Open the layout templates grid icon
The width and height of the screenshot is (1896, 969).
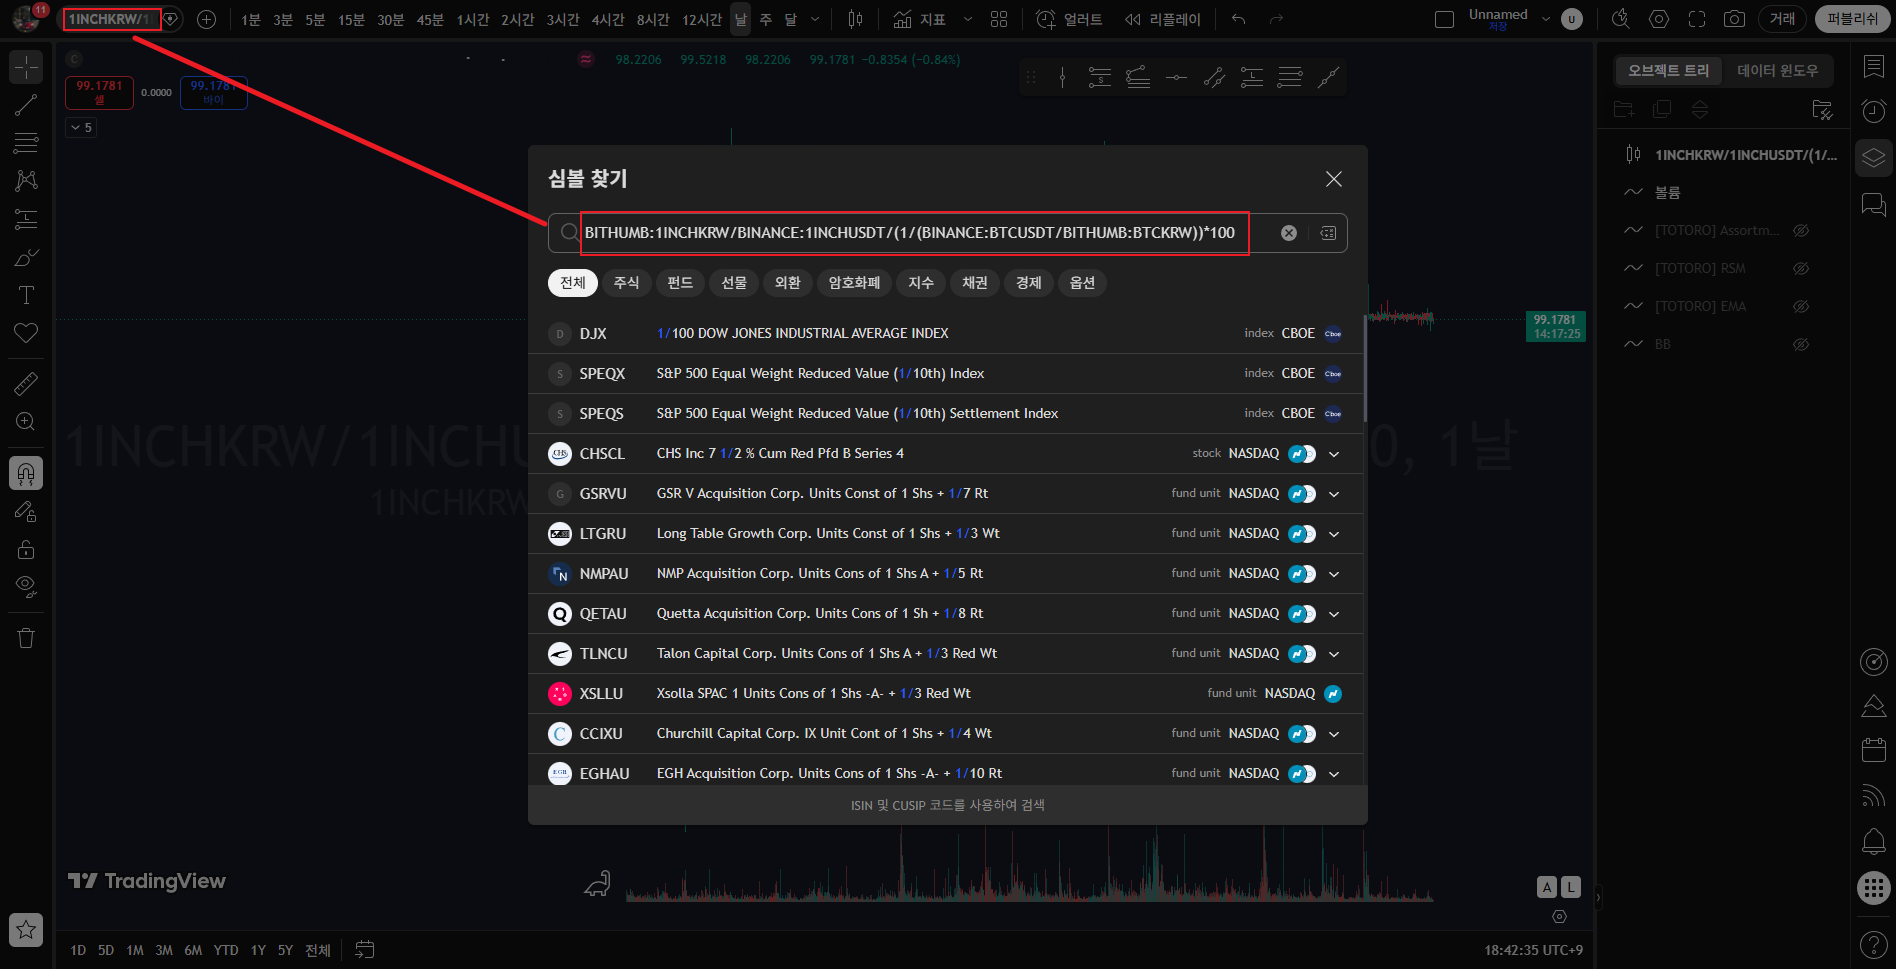(999, 19)
